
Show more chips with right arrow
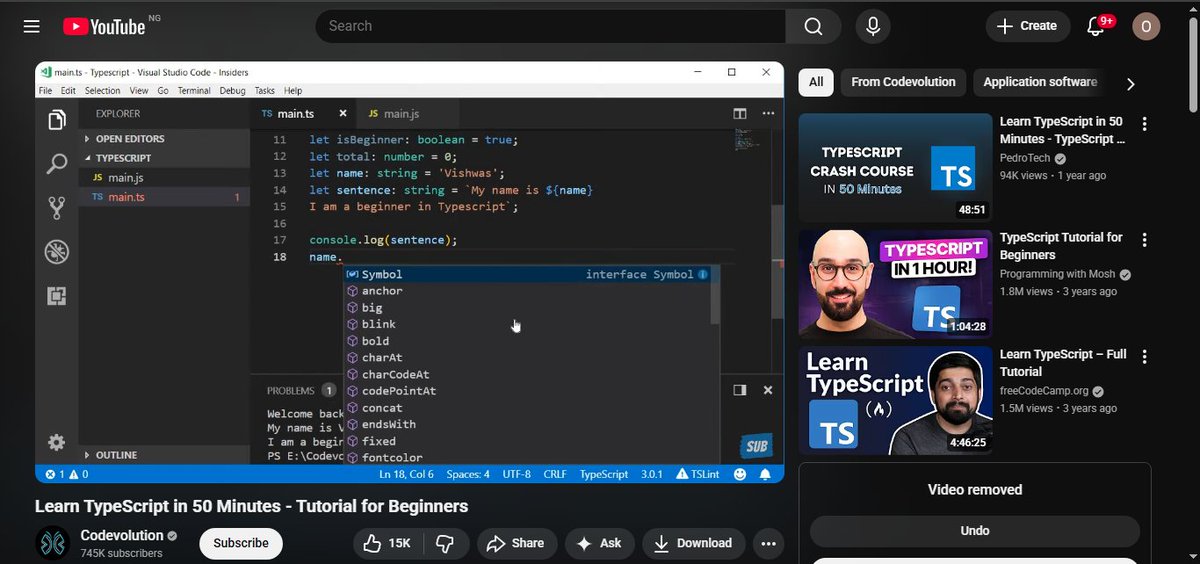1131,83
